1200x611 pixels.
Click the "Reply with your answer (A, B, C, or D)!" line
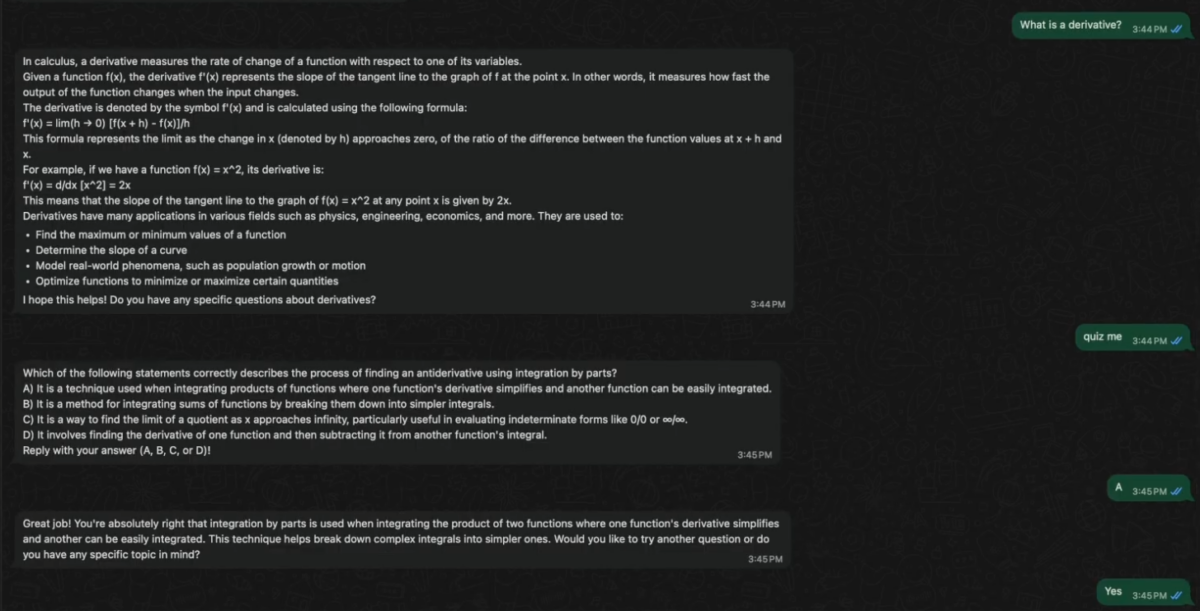[x=116, y=450]
